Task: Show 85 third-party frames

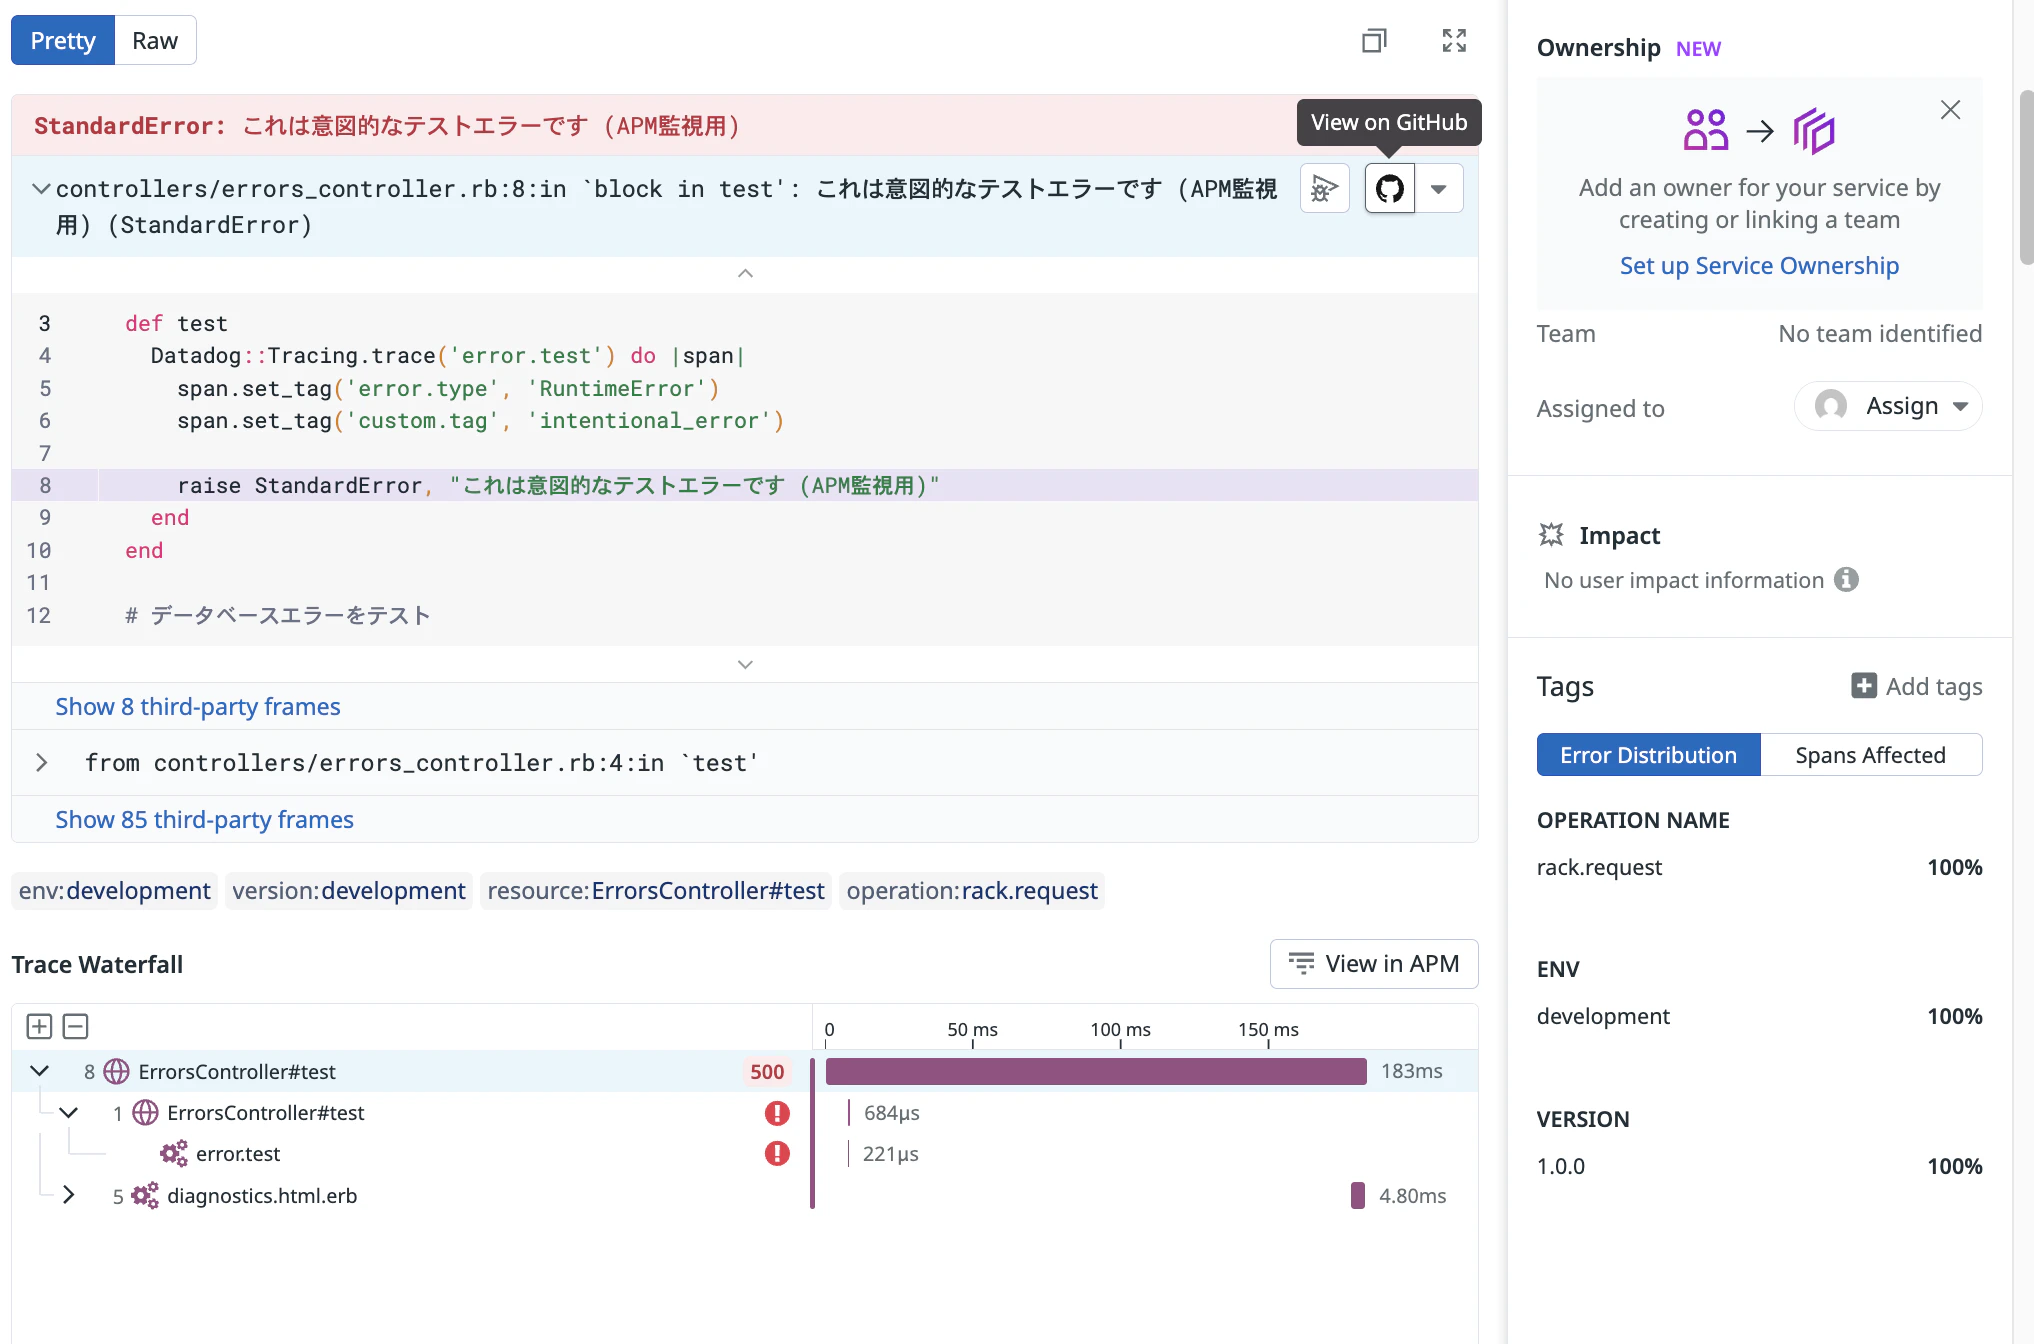Action: [204, 819]
